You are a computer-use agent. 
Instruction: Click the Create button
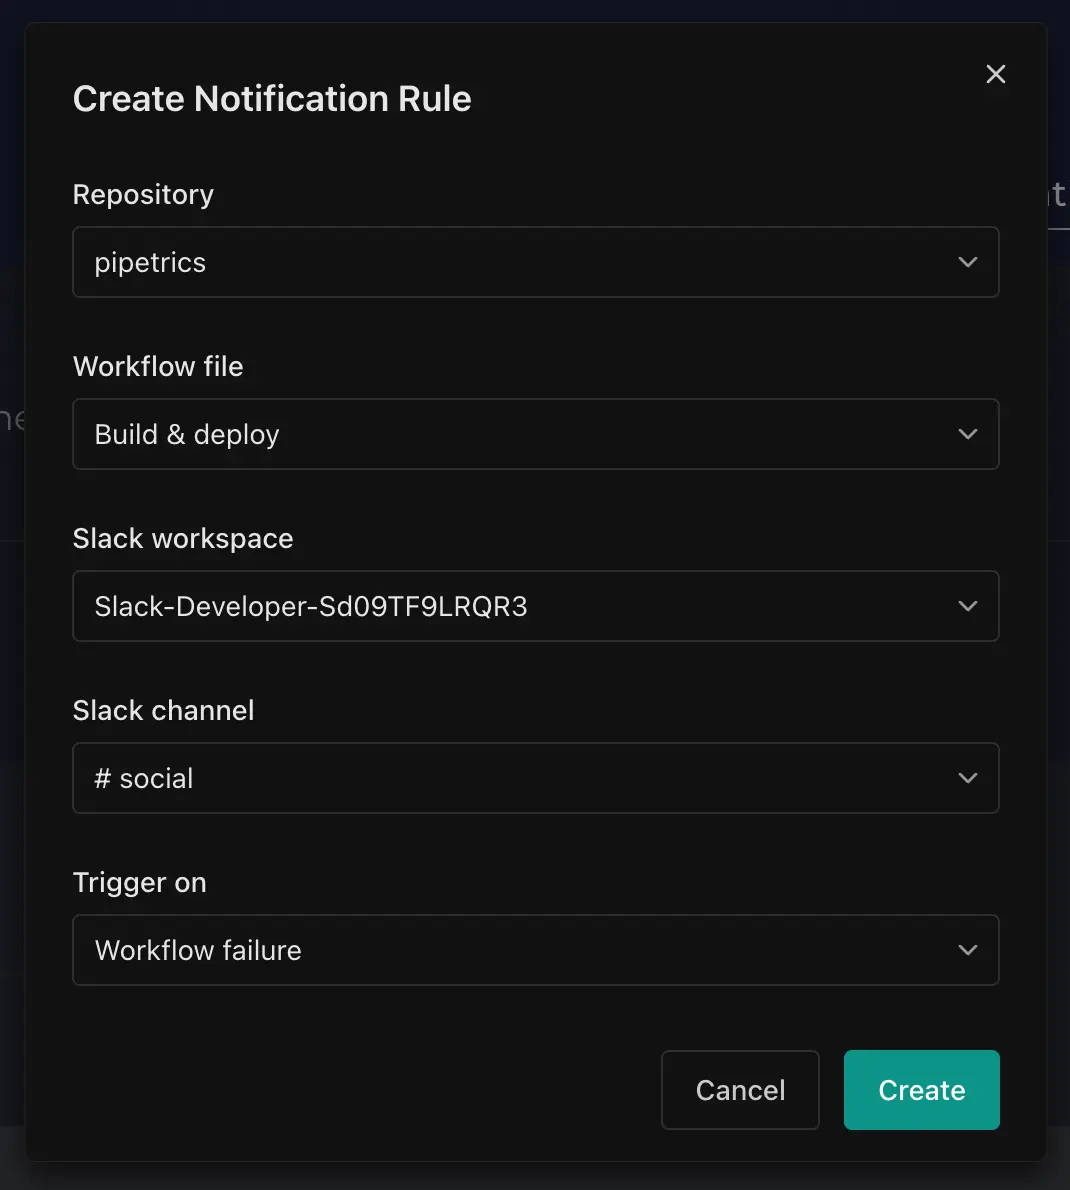pos(921,1090)
